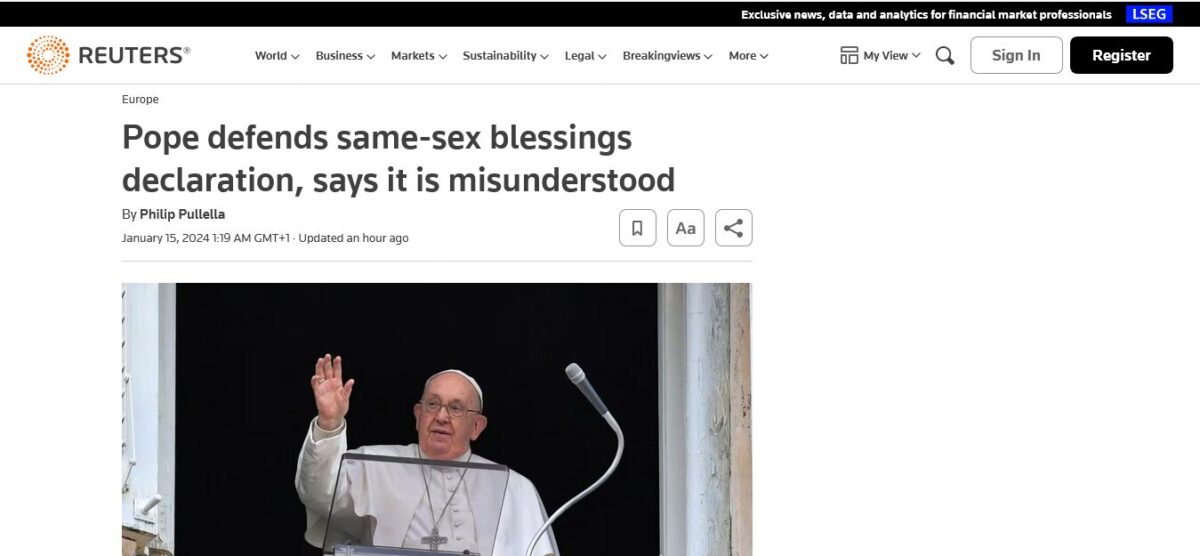Image resolution: width=1200 pixels, height=556 pixels.
Task: Click the Reuters logo icon
Action: click(x=48, y=55)
